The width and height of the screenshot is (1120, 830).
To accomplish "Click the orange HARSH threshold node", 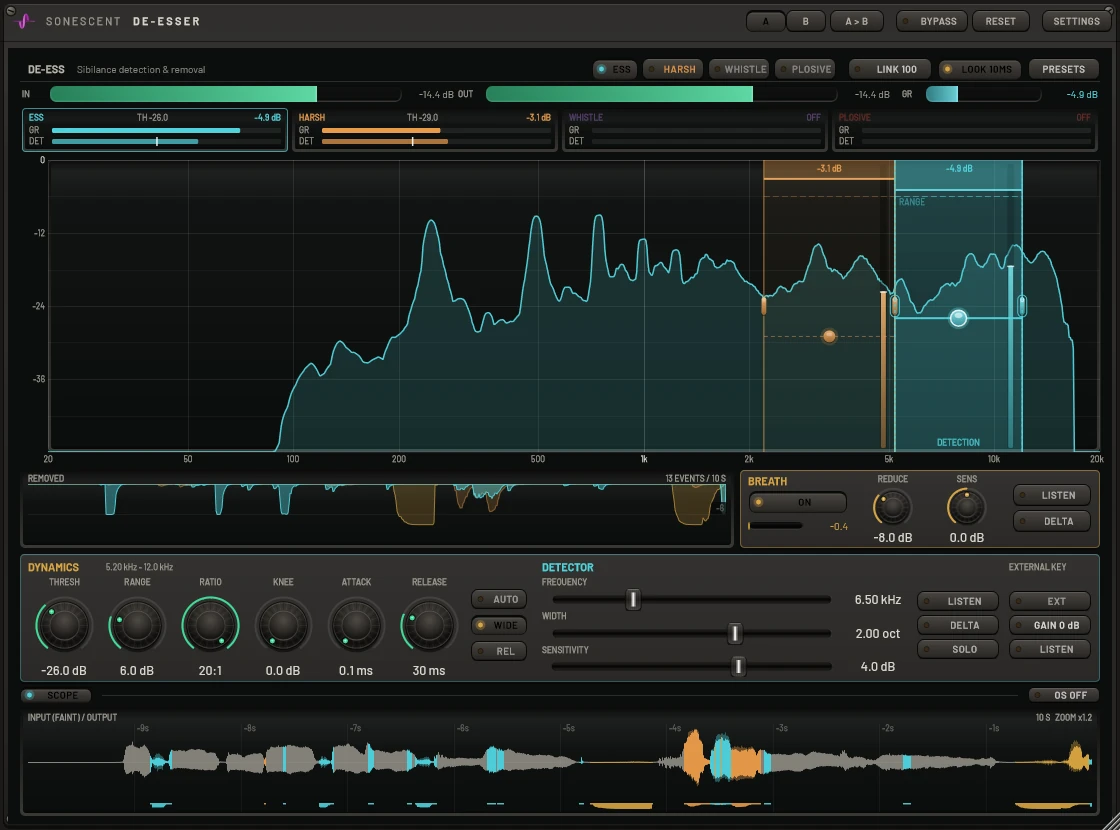I will pyautogui.click(x=829, y=336).
